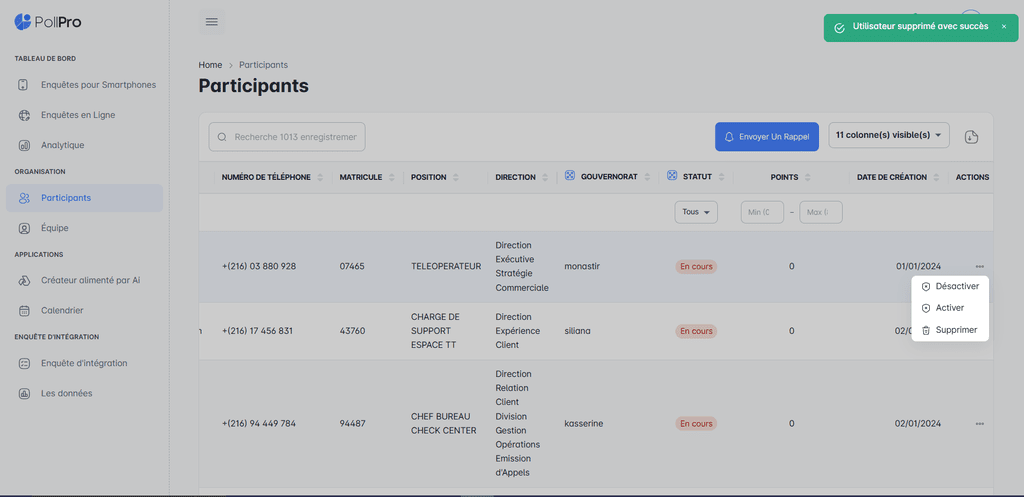Expand the 11 colonne(s) visible(s) dropdown
This screenshot has height=497, width=1024.
pyautogui.click(x=889, y=136)
